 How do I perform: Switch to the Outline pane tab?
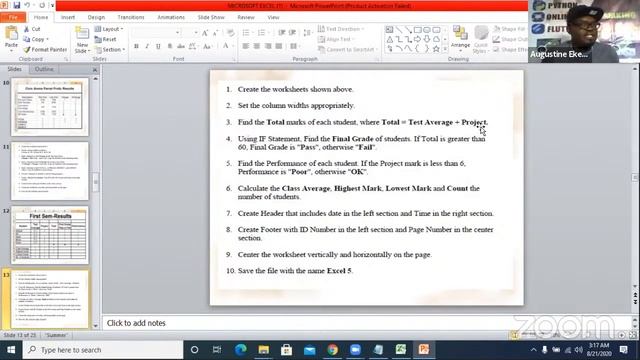[x=44, y=69]
